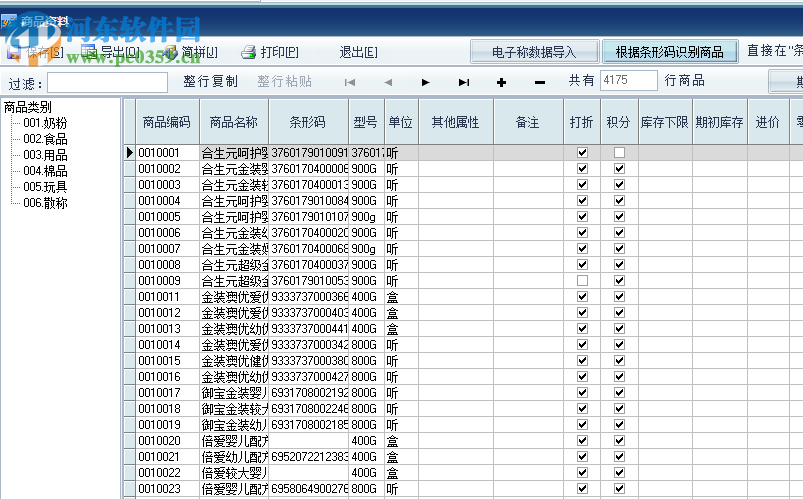The image size is (803, 499).
Task: Select category 002.食品 in tree
Action: click(45, 139)
